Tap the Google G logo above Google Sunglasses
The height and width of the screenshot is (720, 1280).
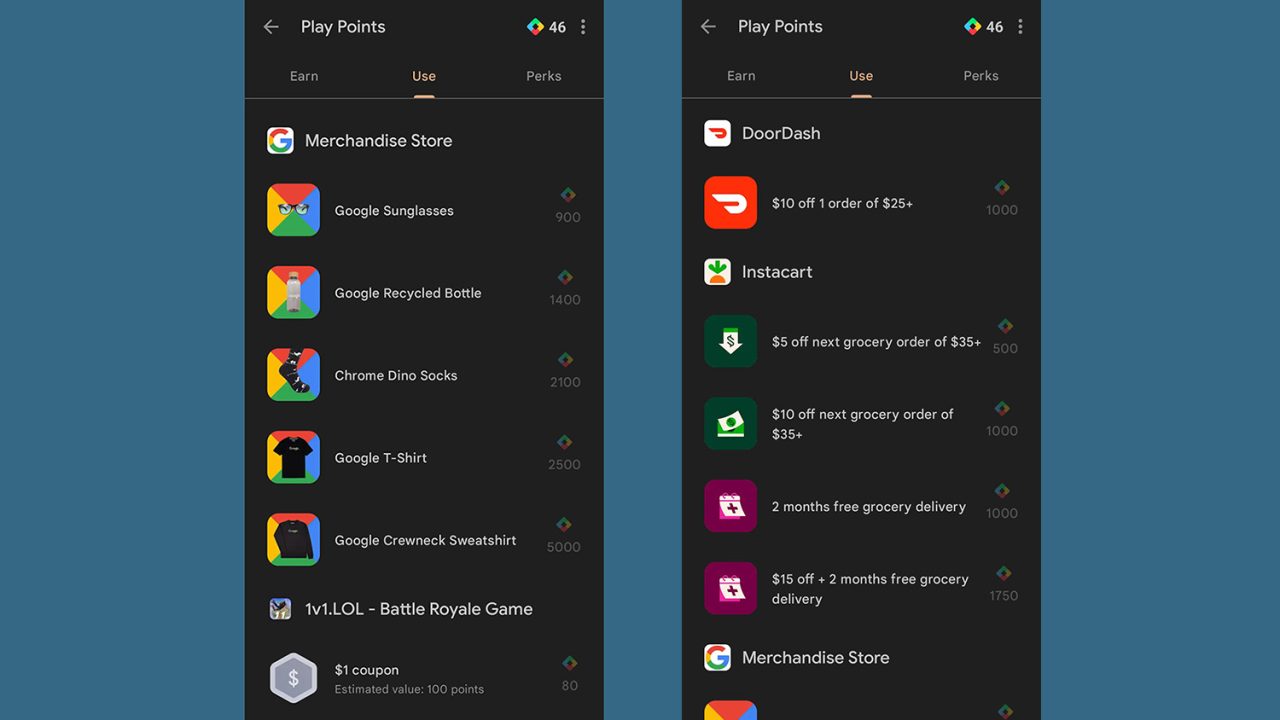[x=280, y=140]
